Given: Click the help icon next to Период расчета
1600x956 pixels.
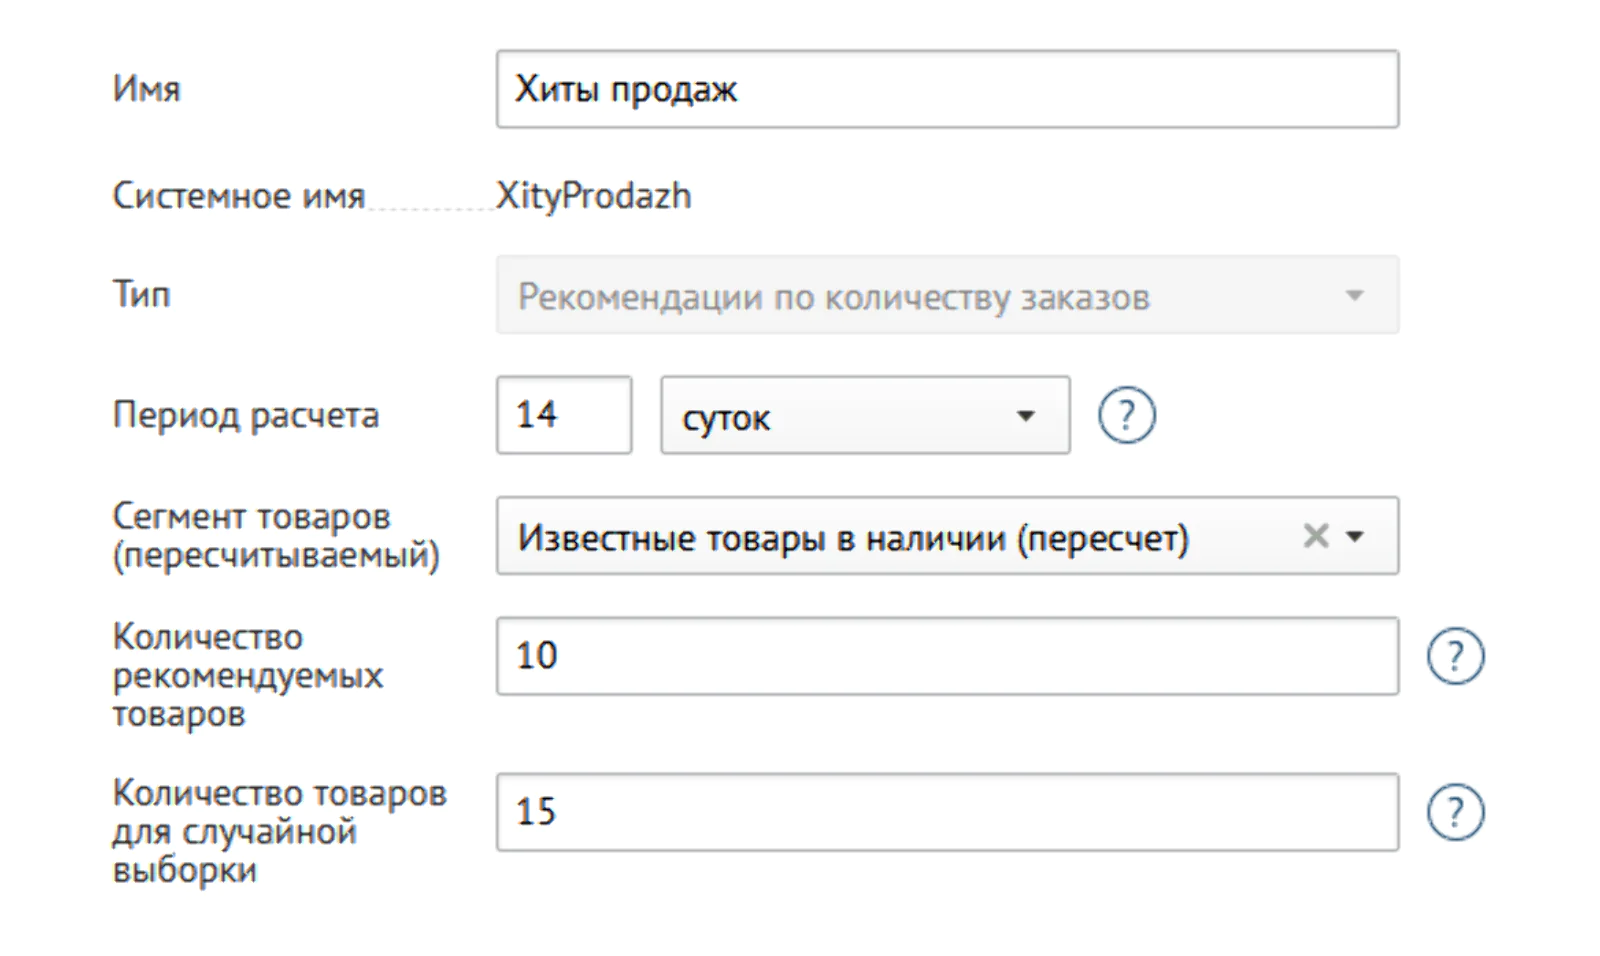Looking at the screenshot, I should [1127, 415].
